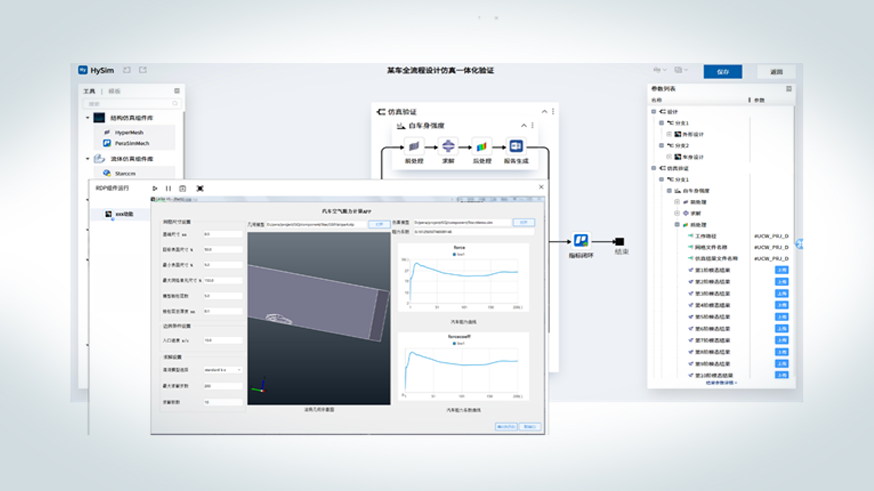Collapse the 仿真验证 flow panel
The width and height of the screenshot is (874, 491).
543,111
